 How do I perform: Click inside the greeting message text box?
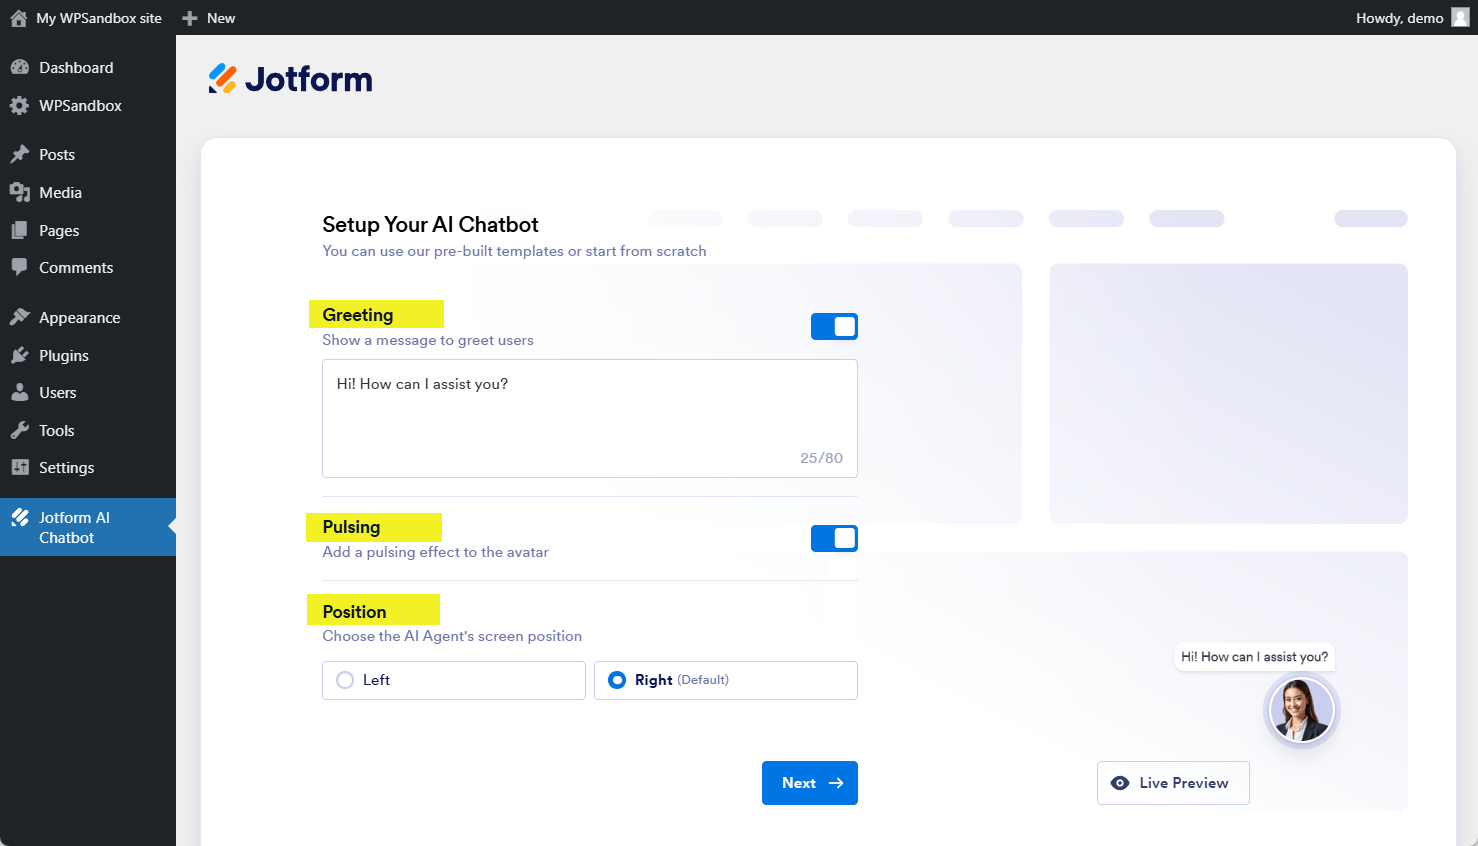(x=589, y=418)
